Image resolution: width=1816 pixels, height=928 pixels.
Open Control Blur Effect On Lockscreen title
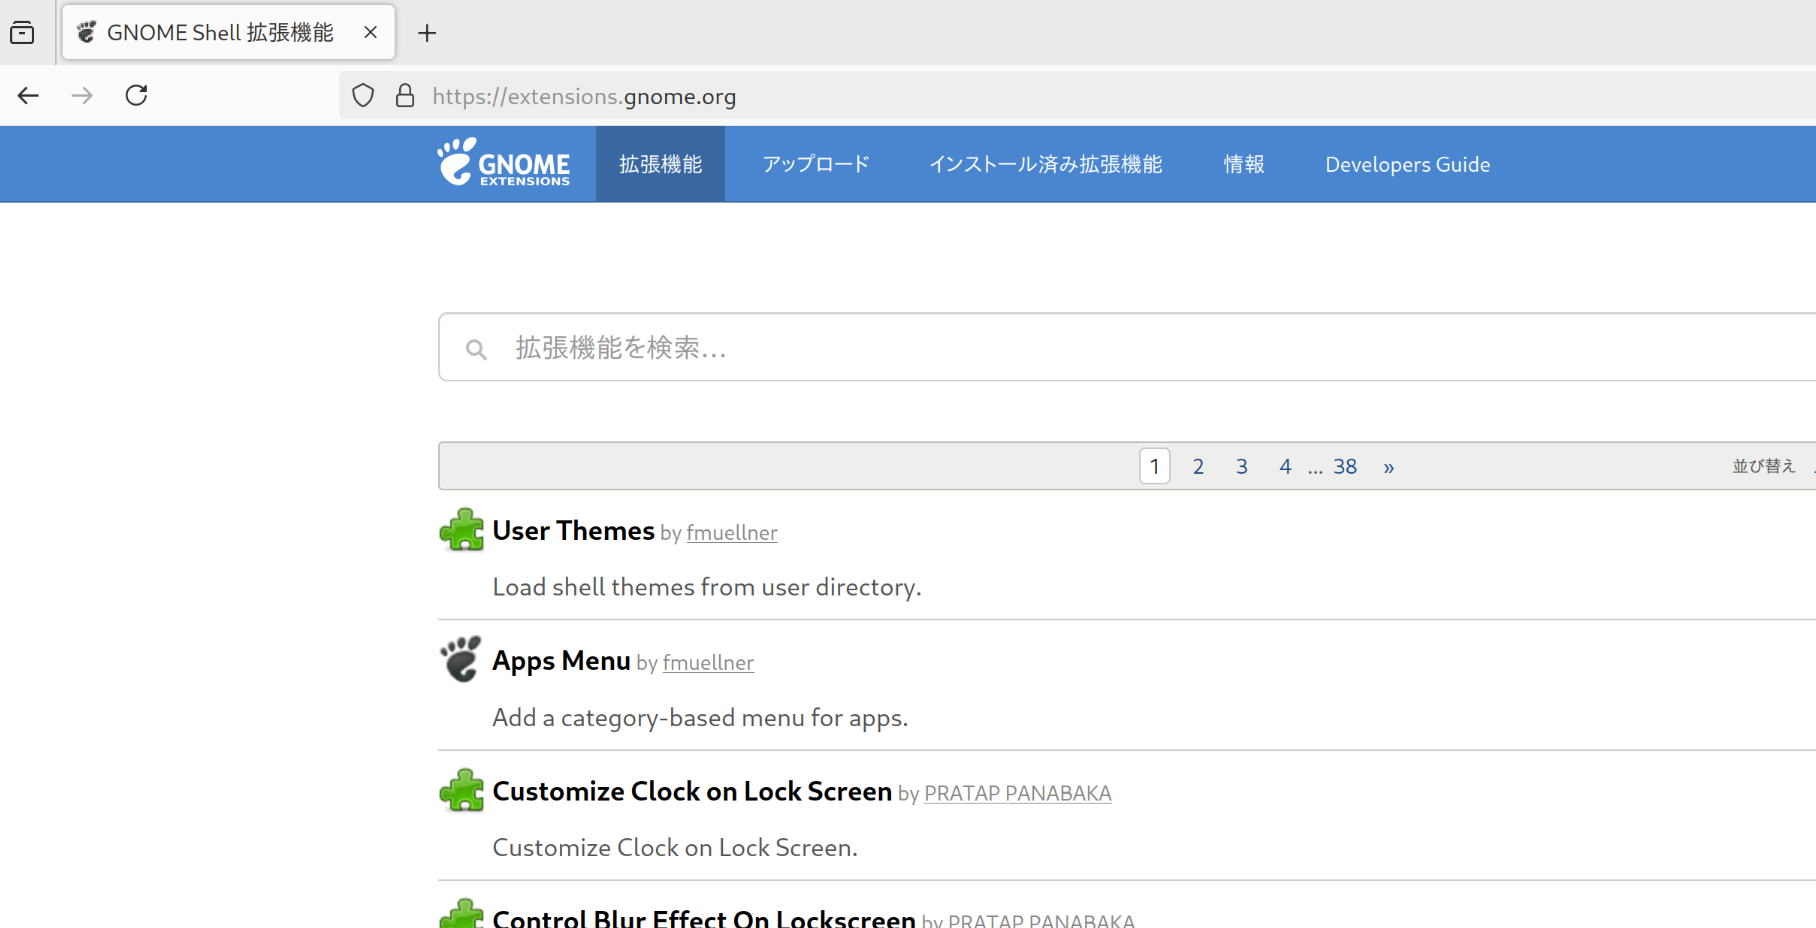[x=704, y=918]
